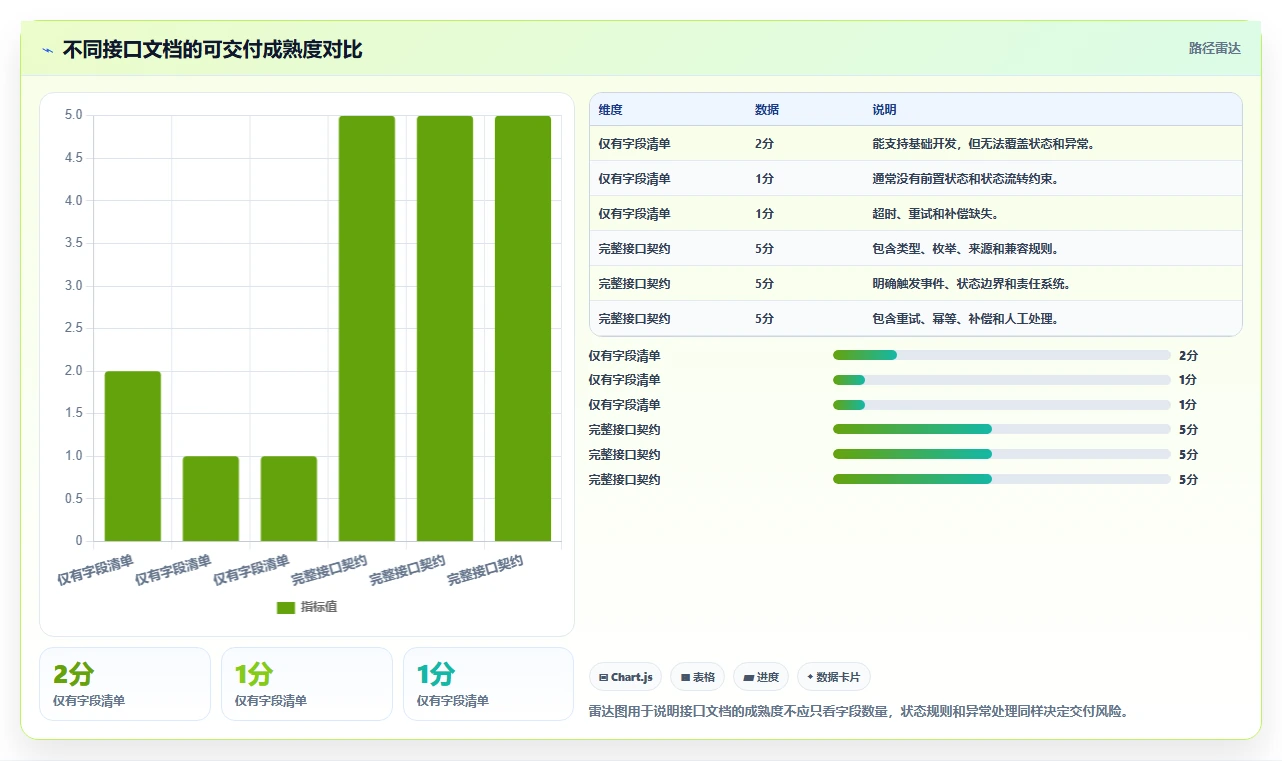
Task: Select the cell 超时、重试和补偿缺失。
Action: [936, 214]
